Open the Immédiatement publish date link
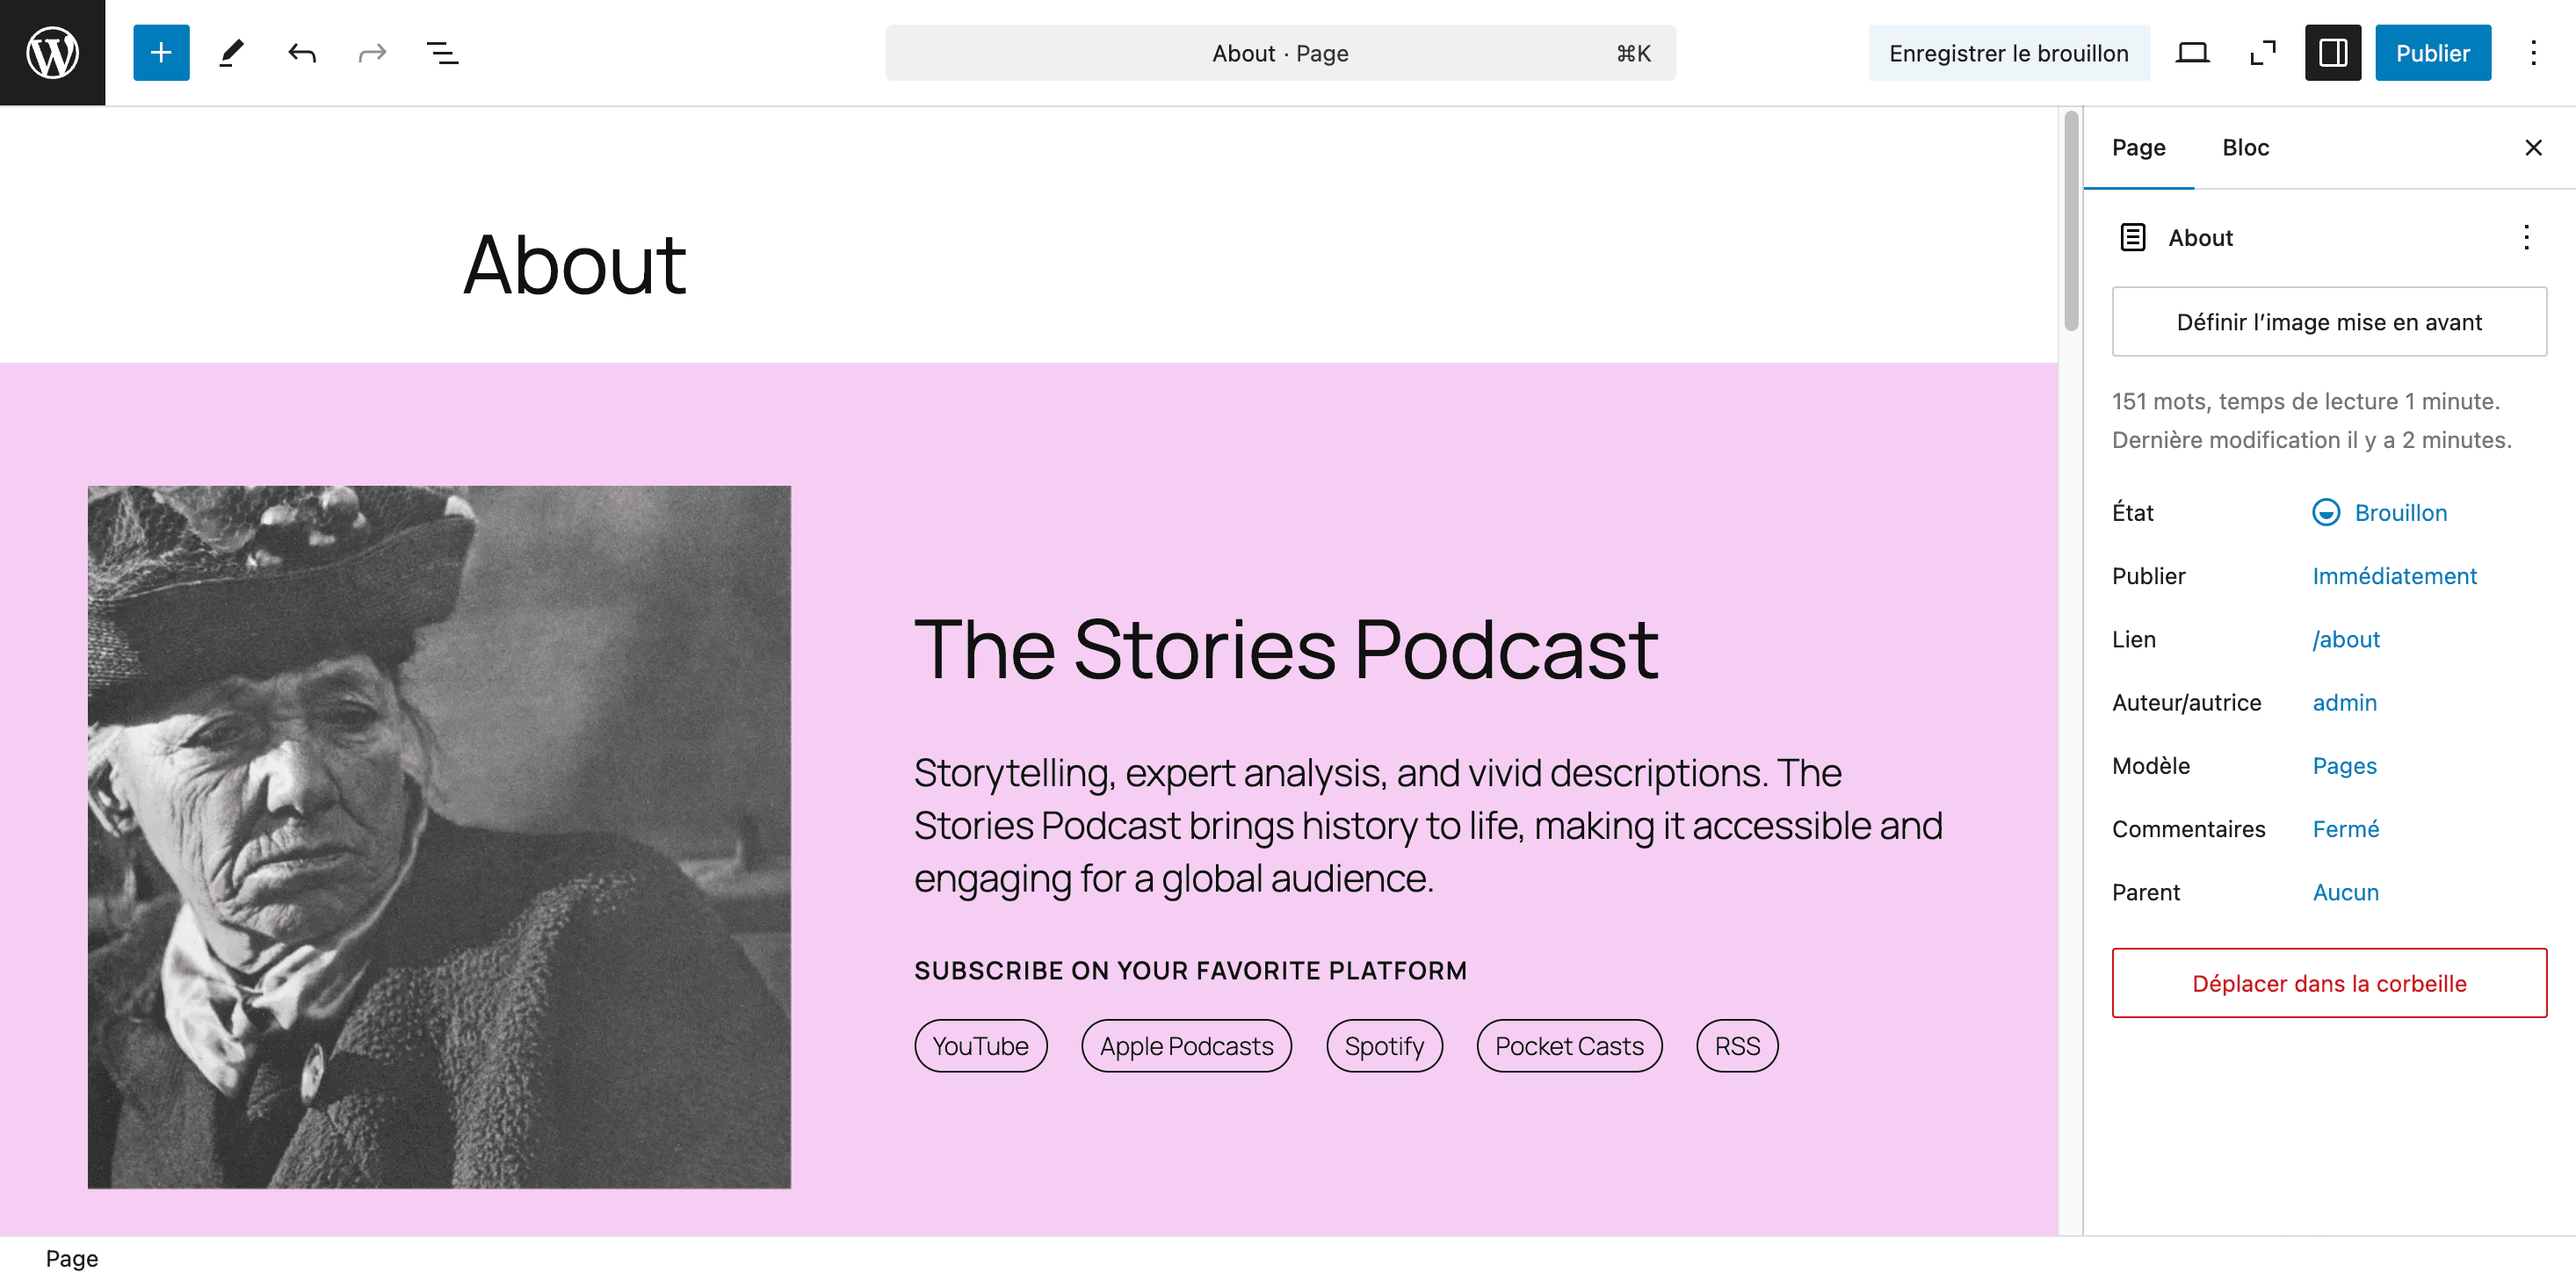The image size is (2576, 1279). [2394, 576]
